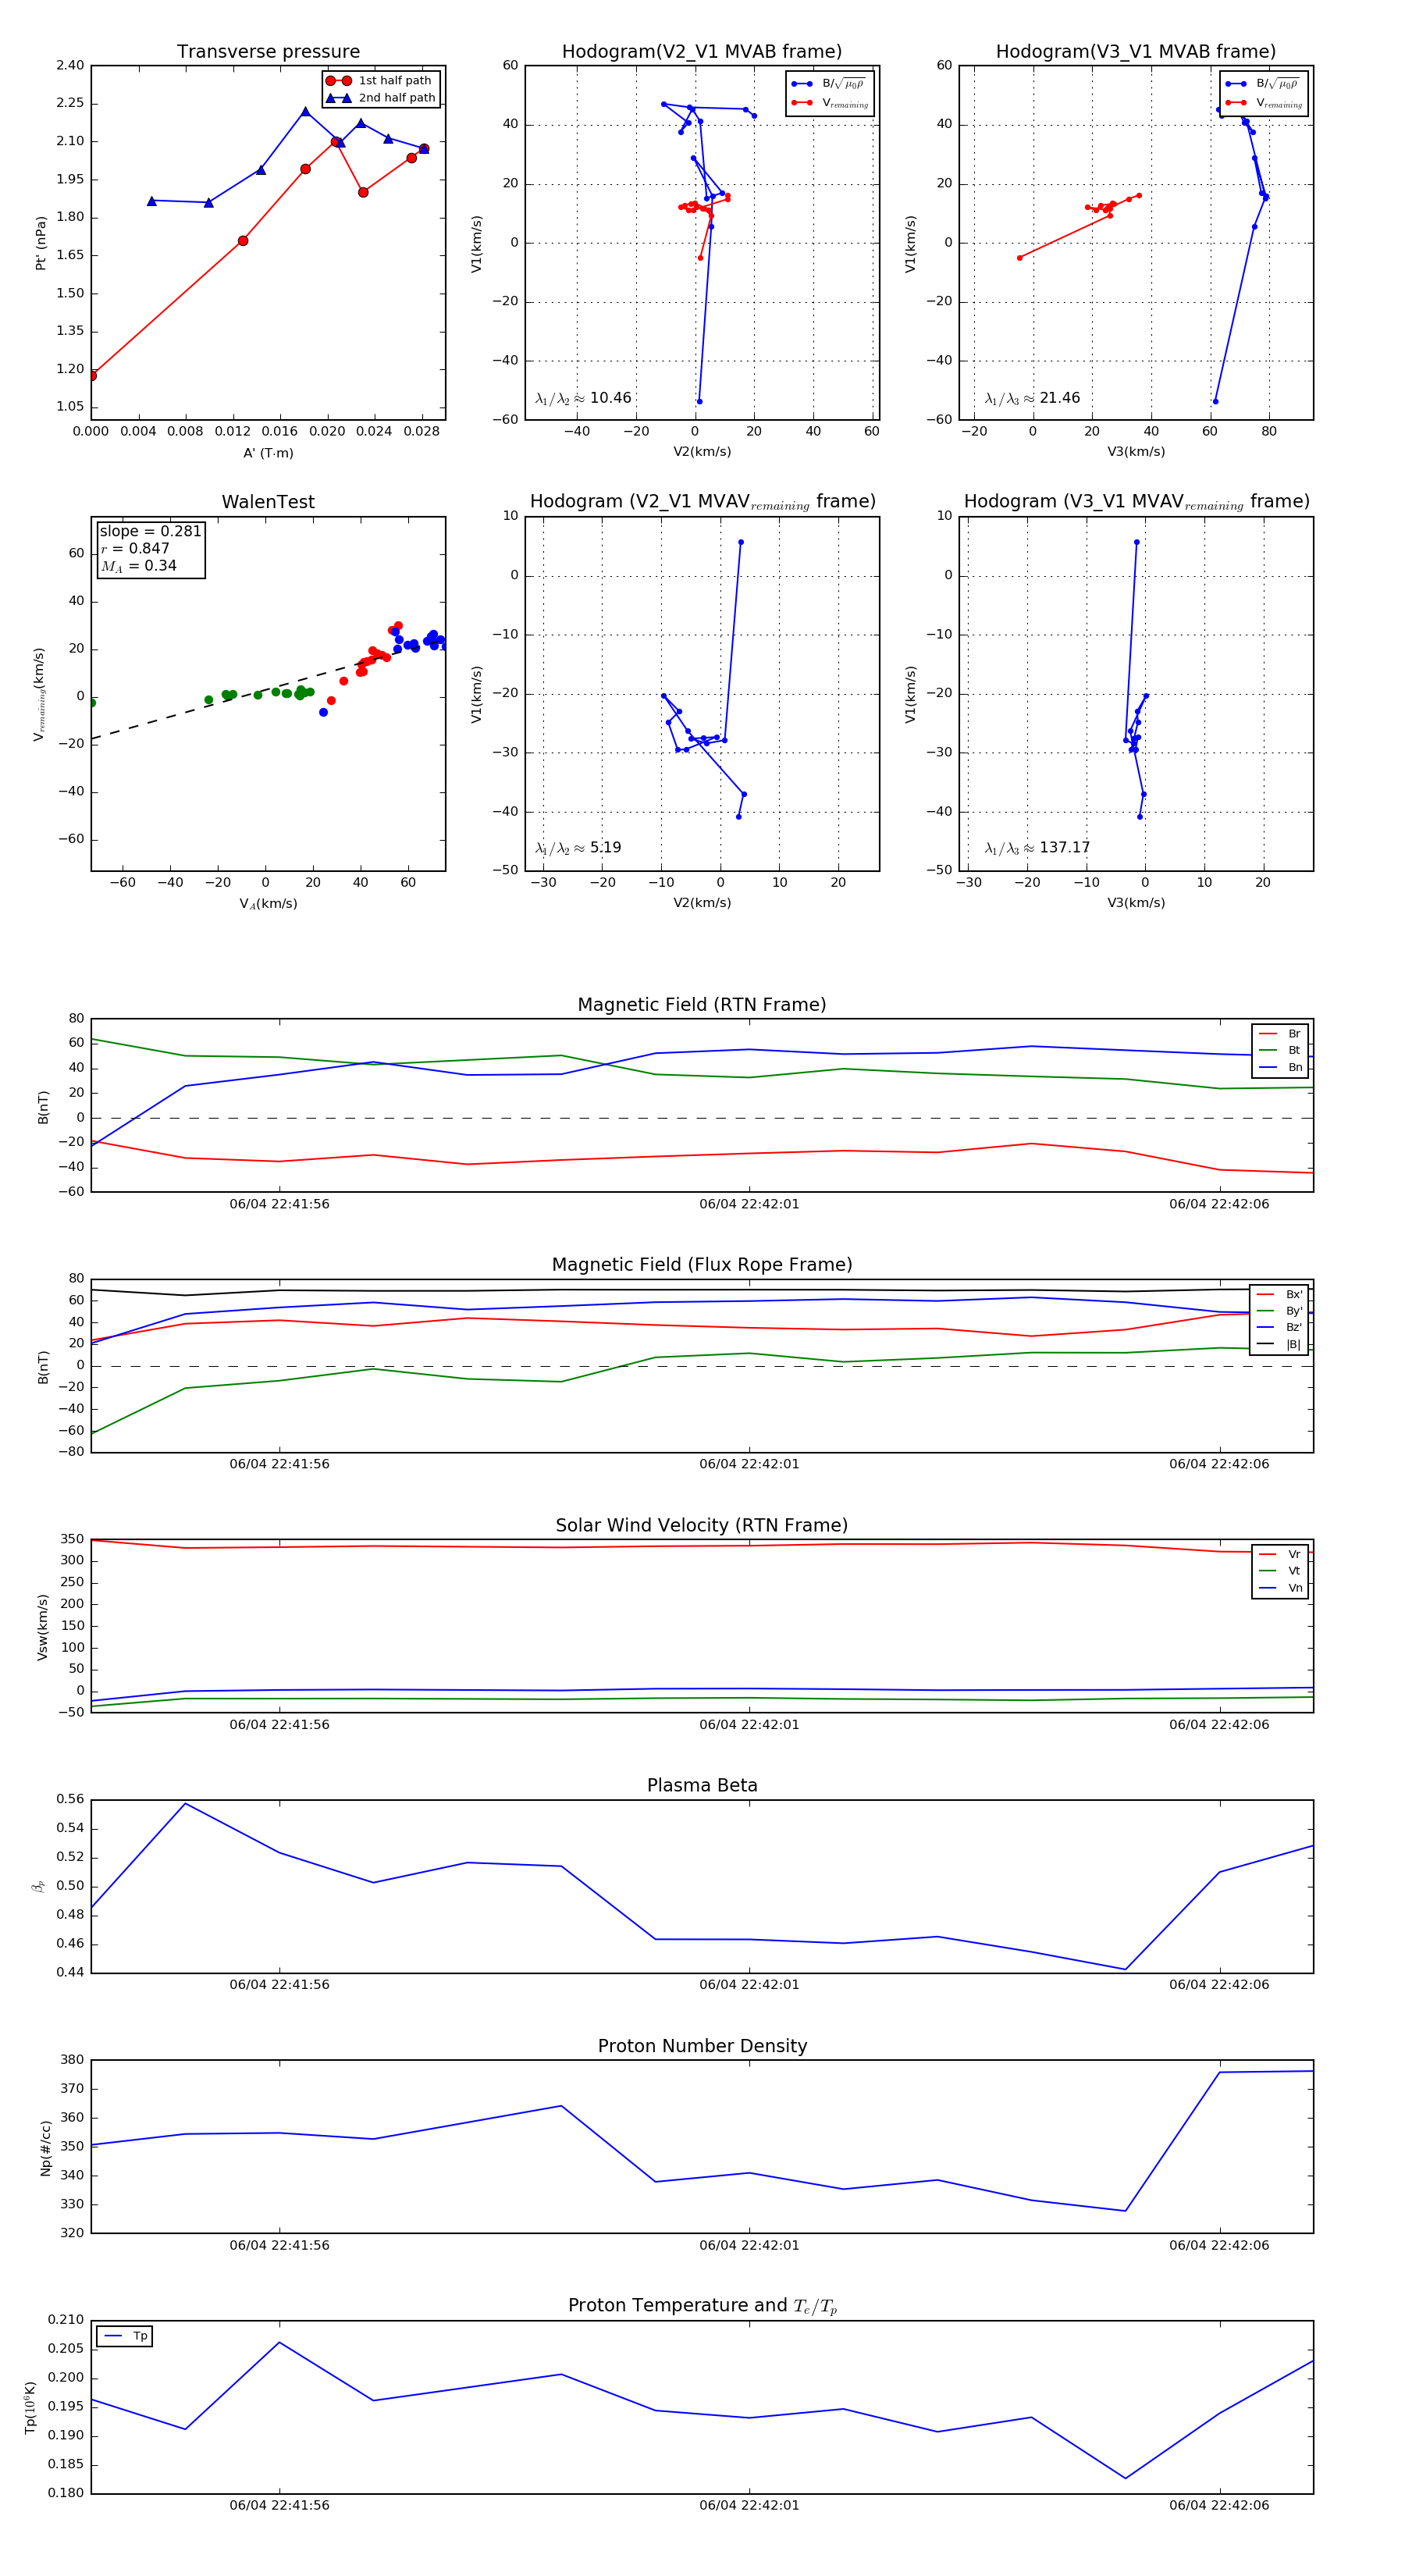1405x2576 pixels.
Task: Click the Proton Density minimum near 328
Action: [1125, 2211]
